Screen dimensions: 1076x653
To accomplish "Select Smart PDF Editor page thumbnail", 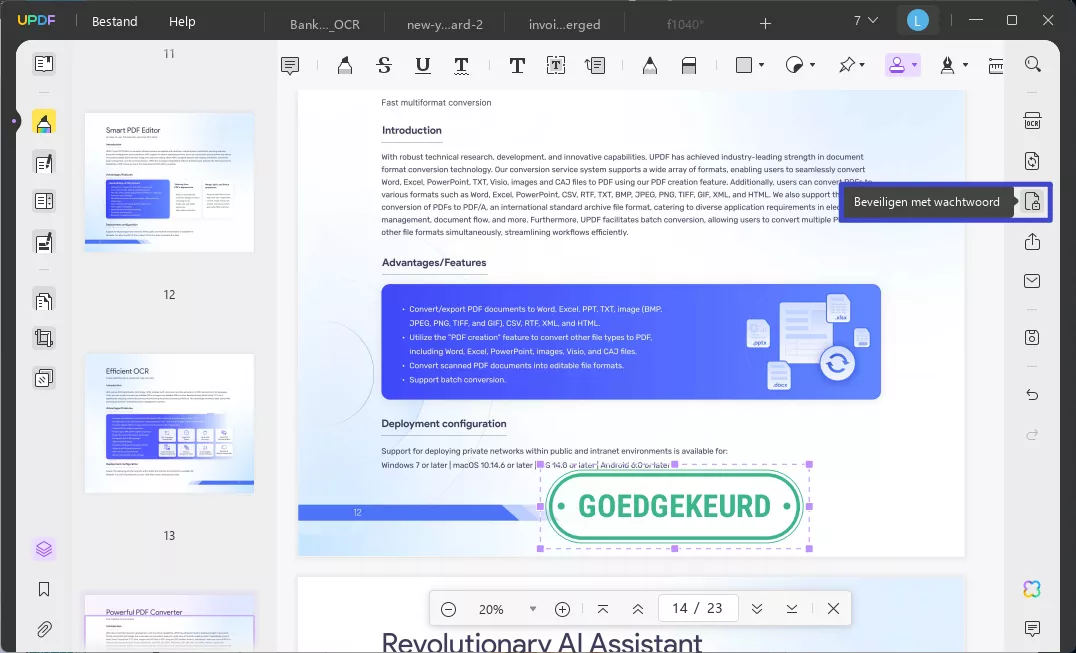I will 169,182.
